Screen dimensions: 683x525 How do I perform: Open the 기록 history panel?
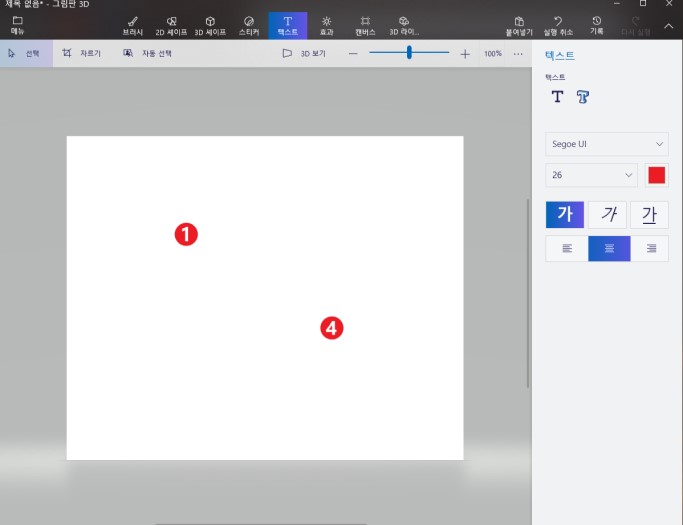(596, 26)
